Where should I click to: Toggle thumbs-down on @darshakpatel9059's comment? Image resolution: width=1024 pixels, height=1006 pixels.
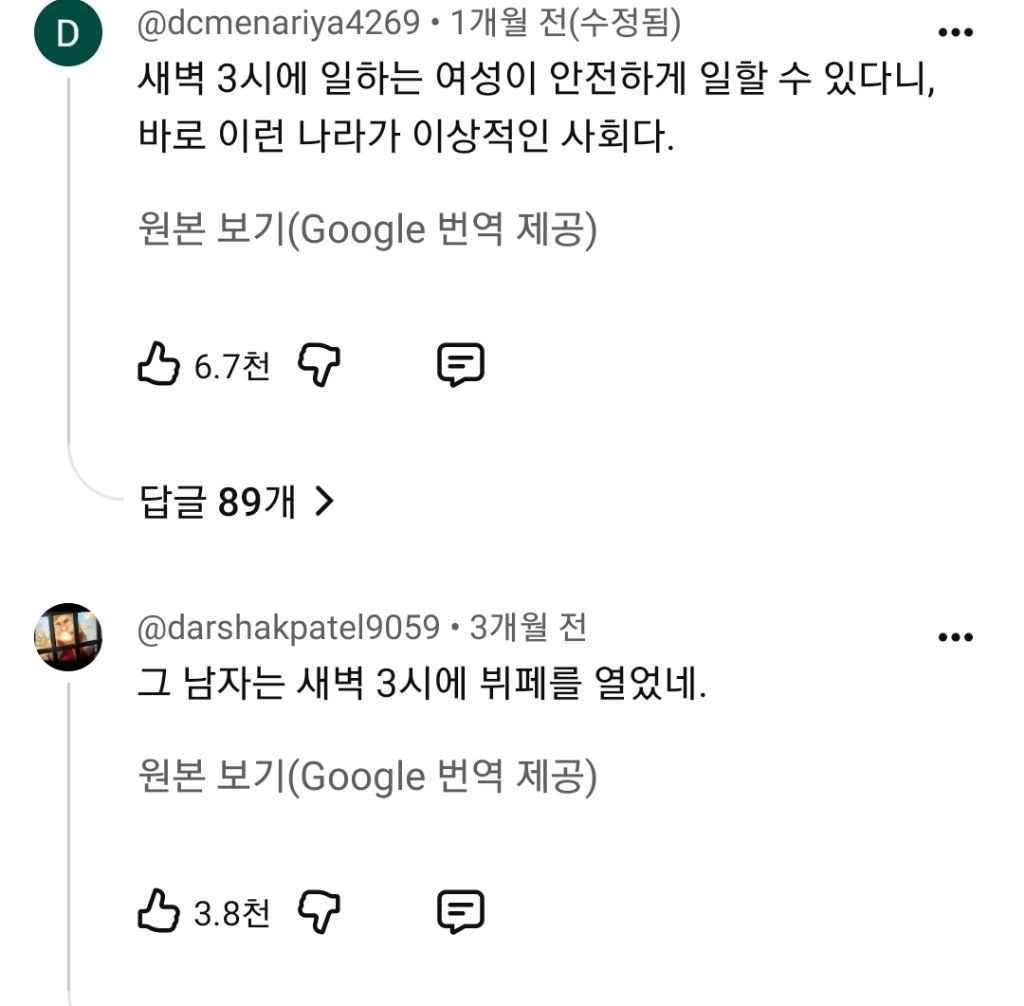(319, 911)
